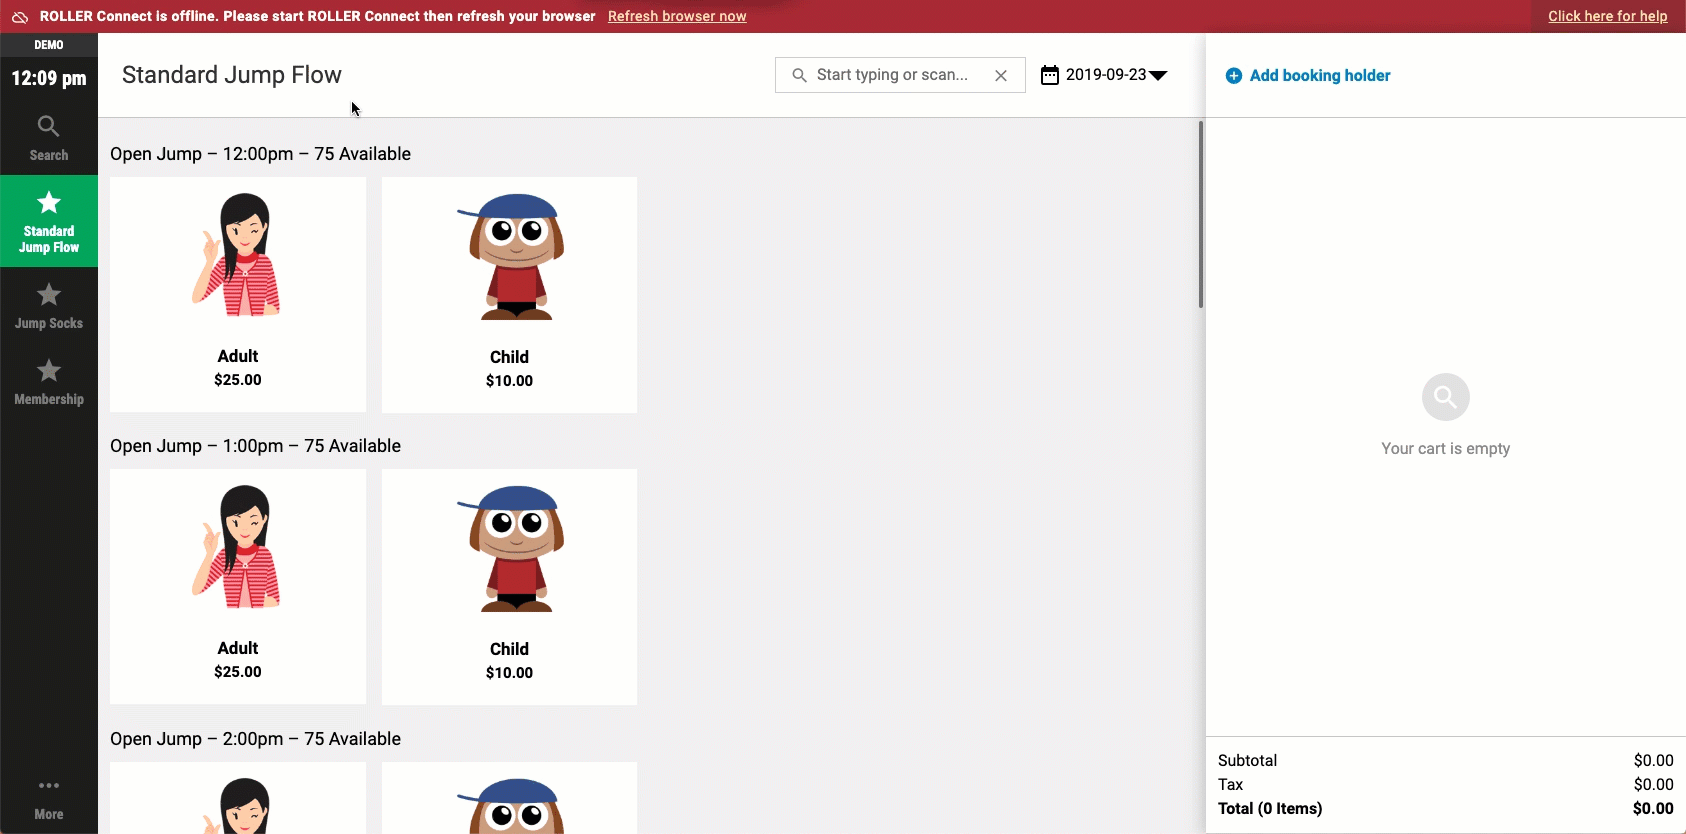The image size is (1686, 834).
Task: Add 12:00pm Child ticket to cart
Action: tap(509, 294)
